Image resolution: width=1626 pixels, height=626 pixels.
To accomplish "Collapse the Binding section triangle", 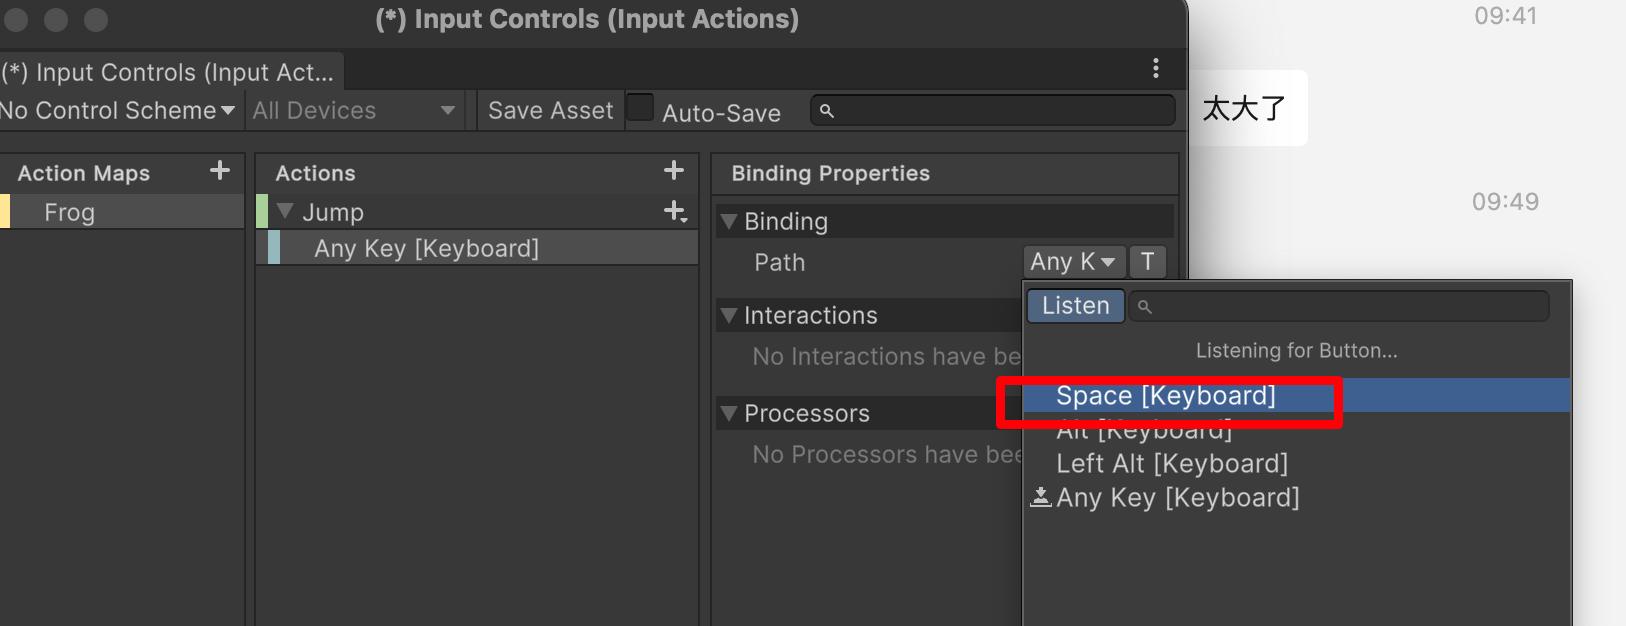I will point(729,221).
